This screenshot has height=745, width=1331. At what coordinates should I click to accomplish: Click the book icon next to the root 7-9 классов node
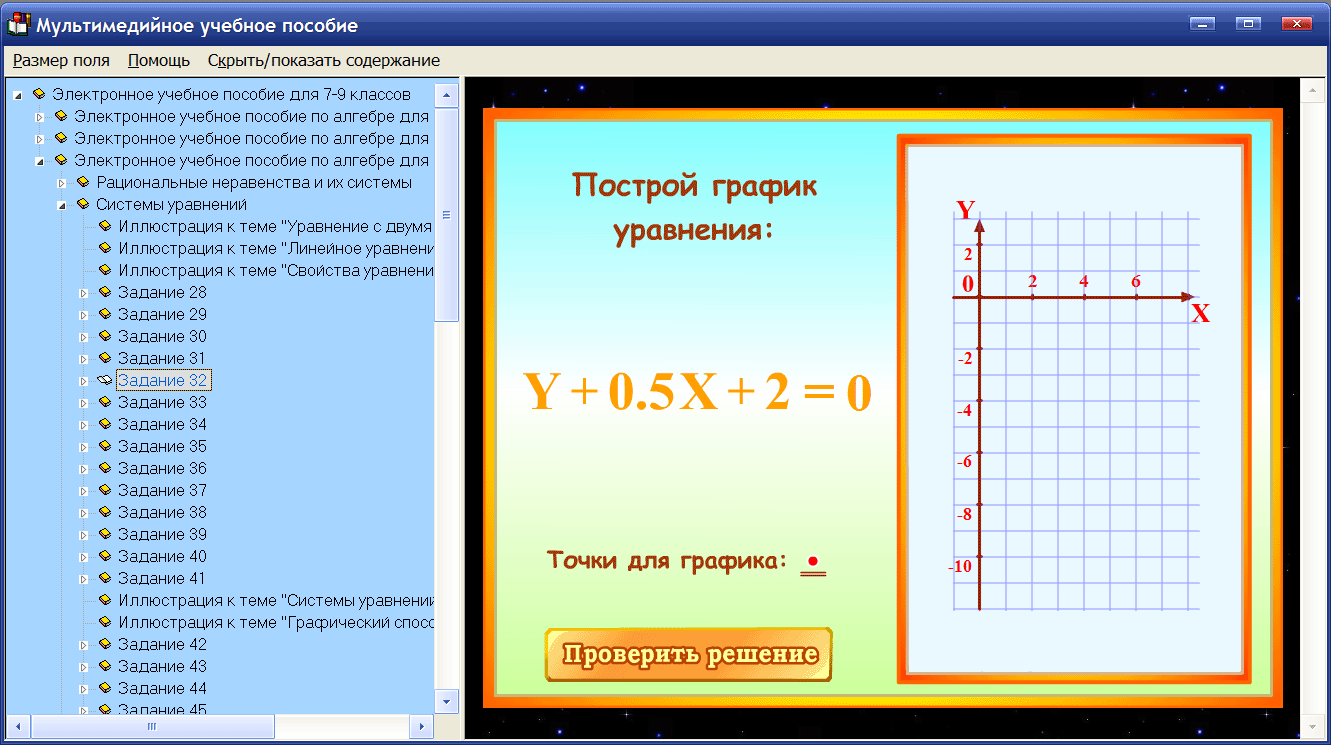point(40,93)
